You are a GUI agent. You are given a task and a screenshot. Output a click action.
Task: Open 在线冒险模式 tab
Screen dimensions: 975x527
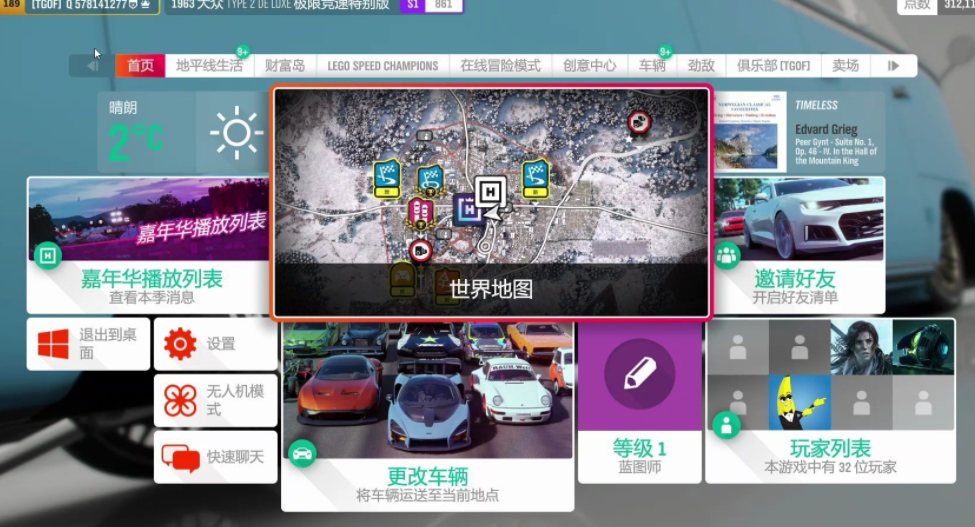pos(501,66)
